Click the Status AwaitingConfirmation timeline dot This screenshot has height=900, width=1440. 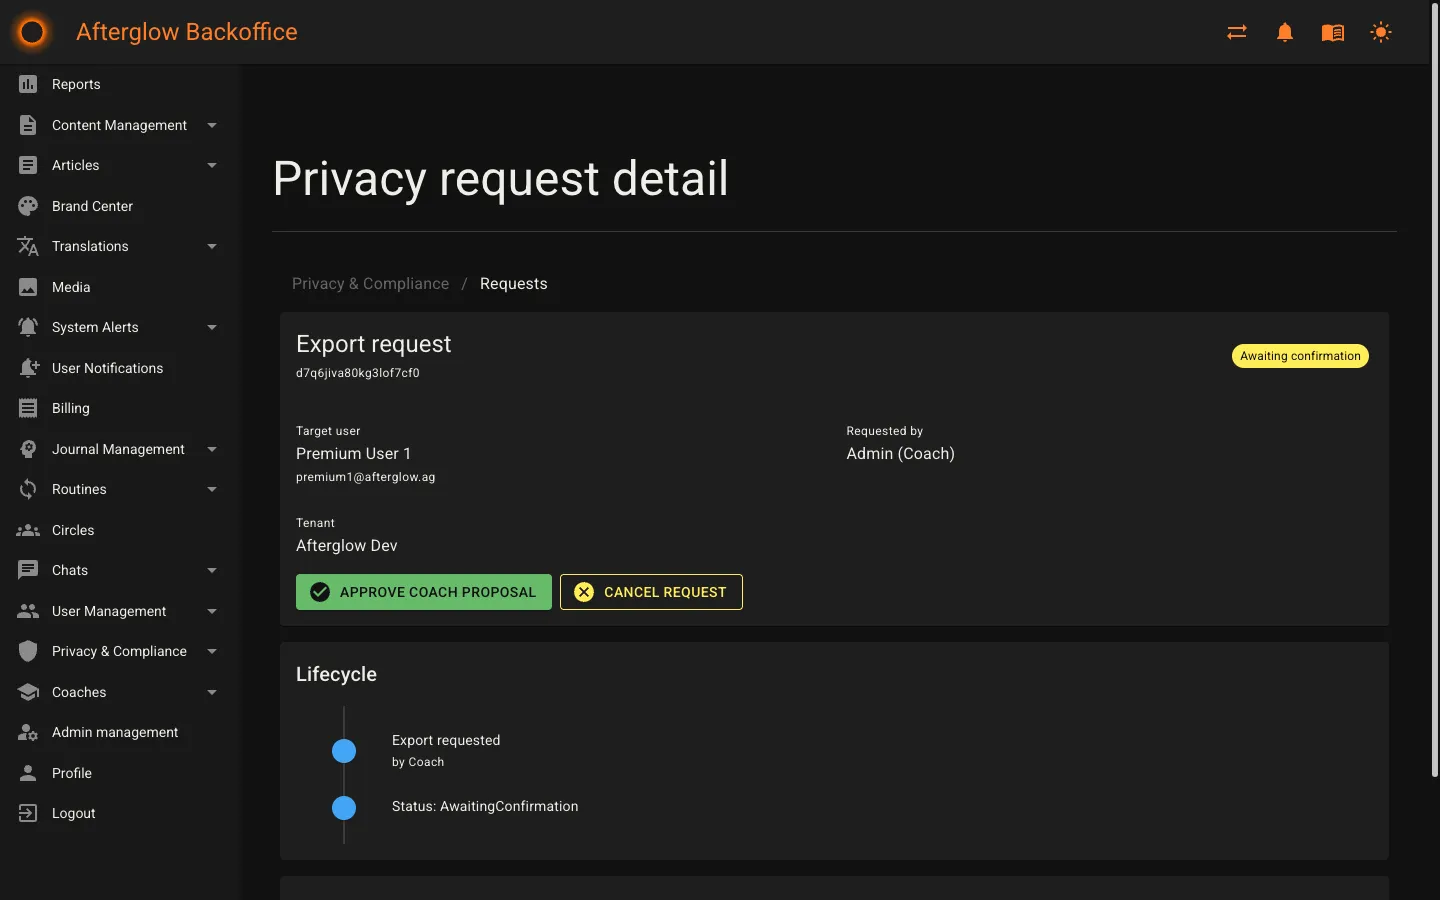click(x=344, y=808)
